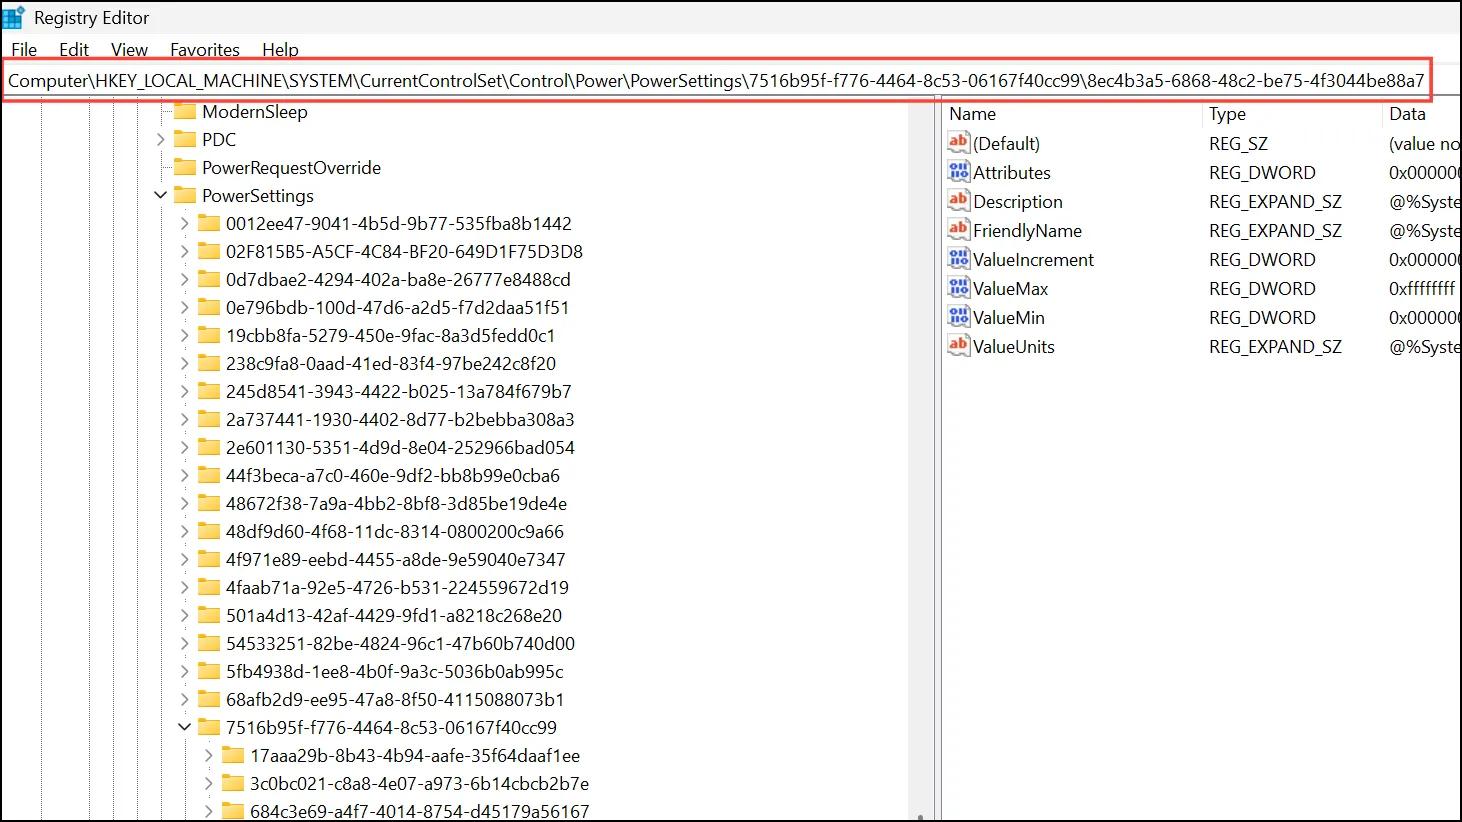This screenshot has width=1462, height=822.
Task: Click folder icon of 0012ee47-9041-4b5d-9b77-535fba8b1442
Action: pyautogui.click(x=209, y=223)
